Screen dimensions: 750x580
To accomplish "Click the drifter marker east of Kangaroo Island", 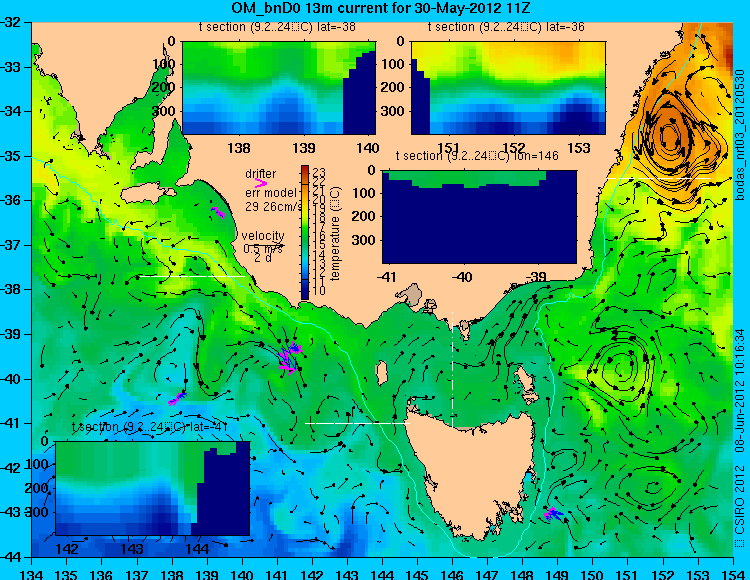I will click(218, 212).
